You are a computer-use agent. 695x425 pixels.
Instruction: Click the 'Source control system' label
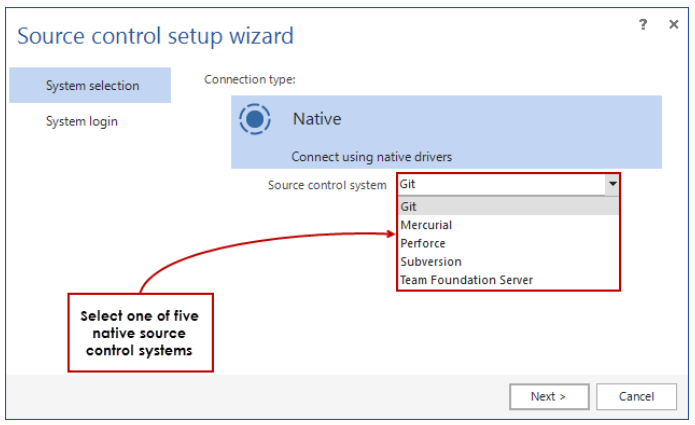pos(327,185)
